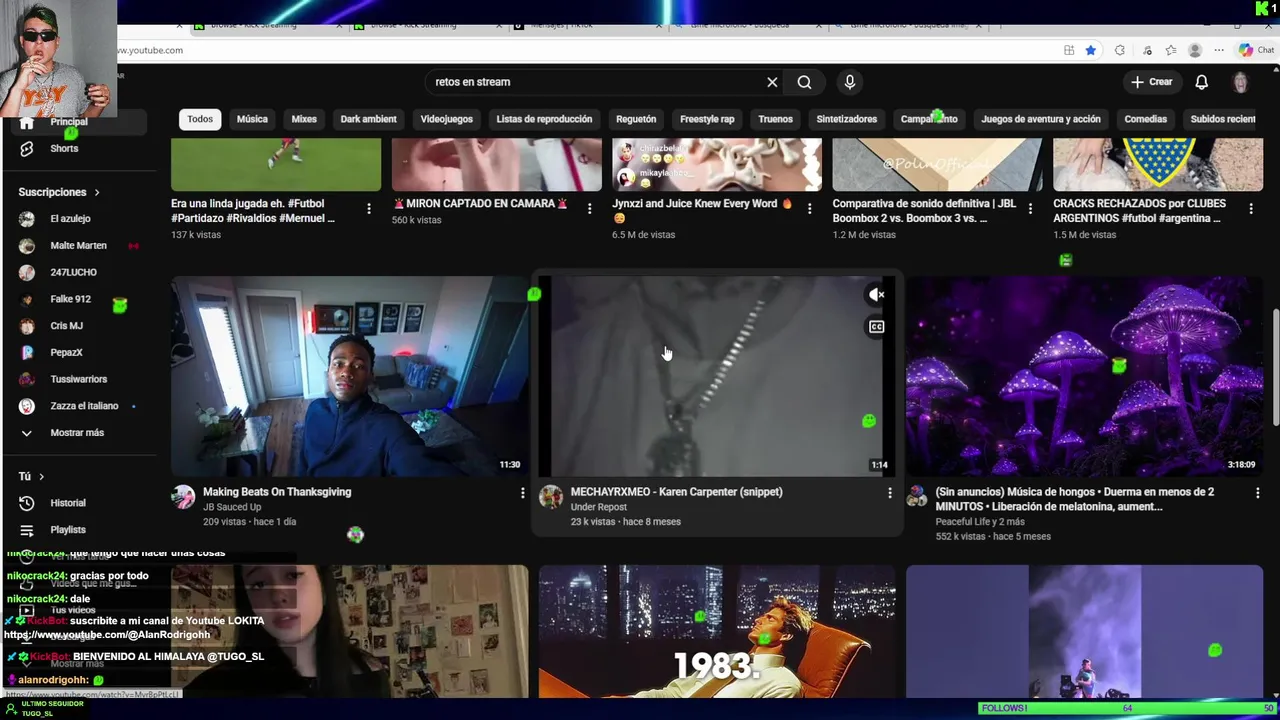Expand 'Mostrar más' subscriptions
This screenshot has width=1280, height=720.
pyautogui.click(x=78, y=433)
